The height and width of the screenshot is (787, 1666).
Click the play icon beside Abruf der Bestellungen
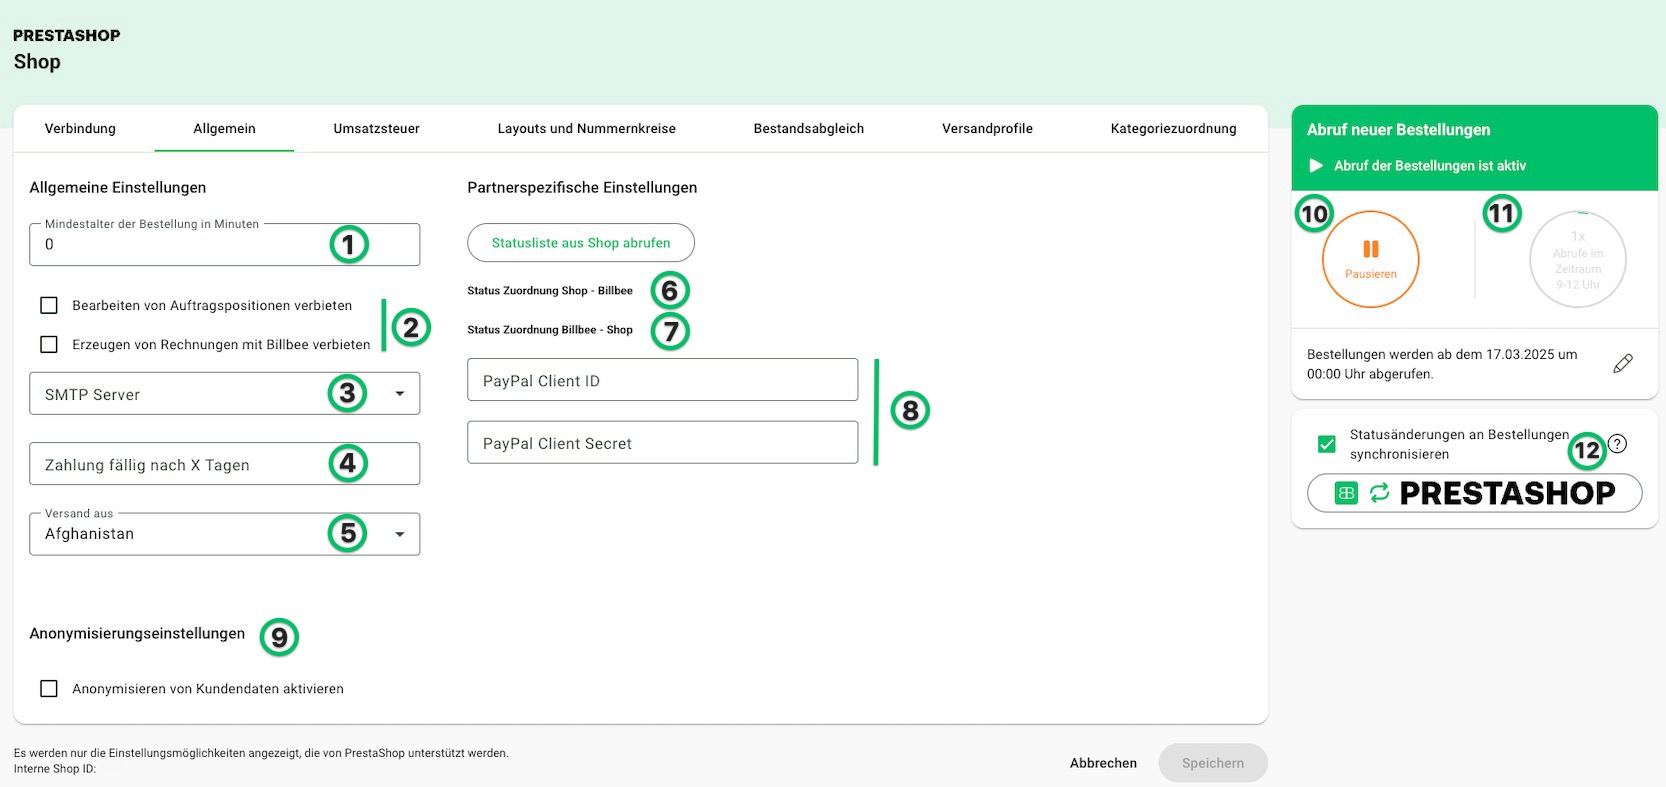click(x=1316, y=166)
